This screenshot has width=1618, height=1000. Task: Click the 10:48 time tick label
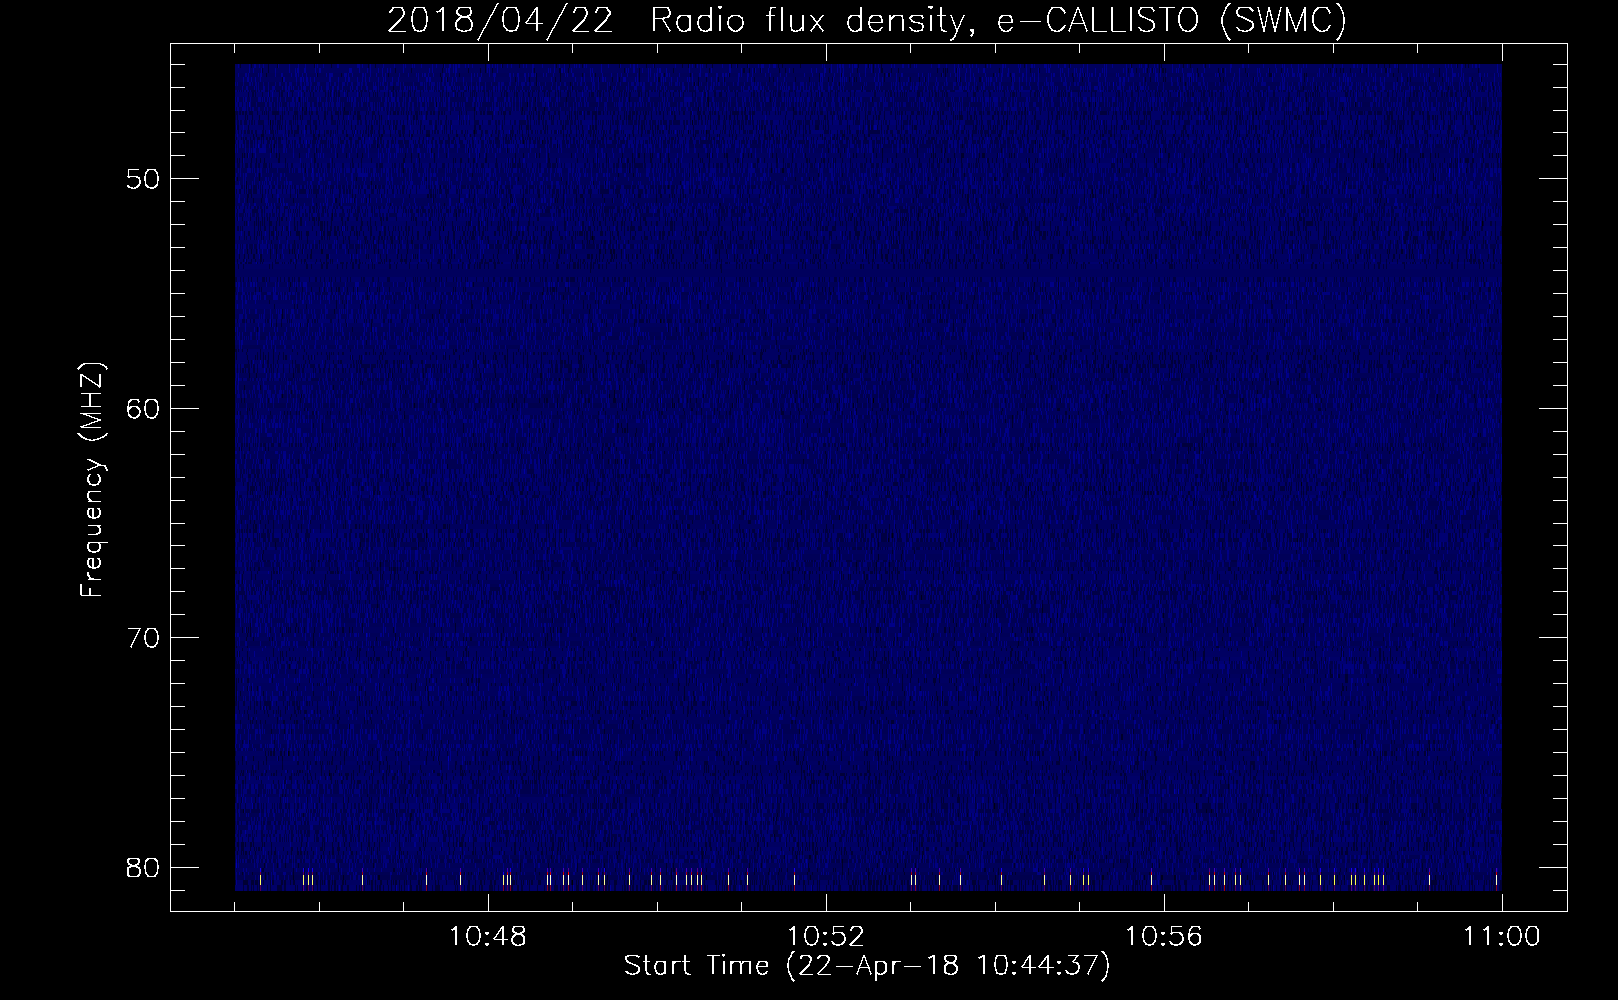(488, 937)
